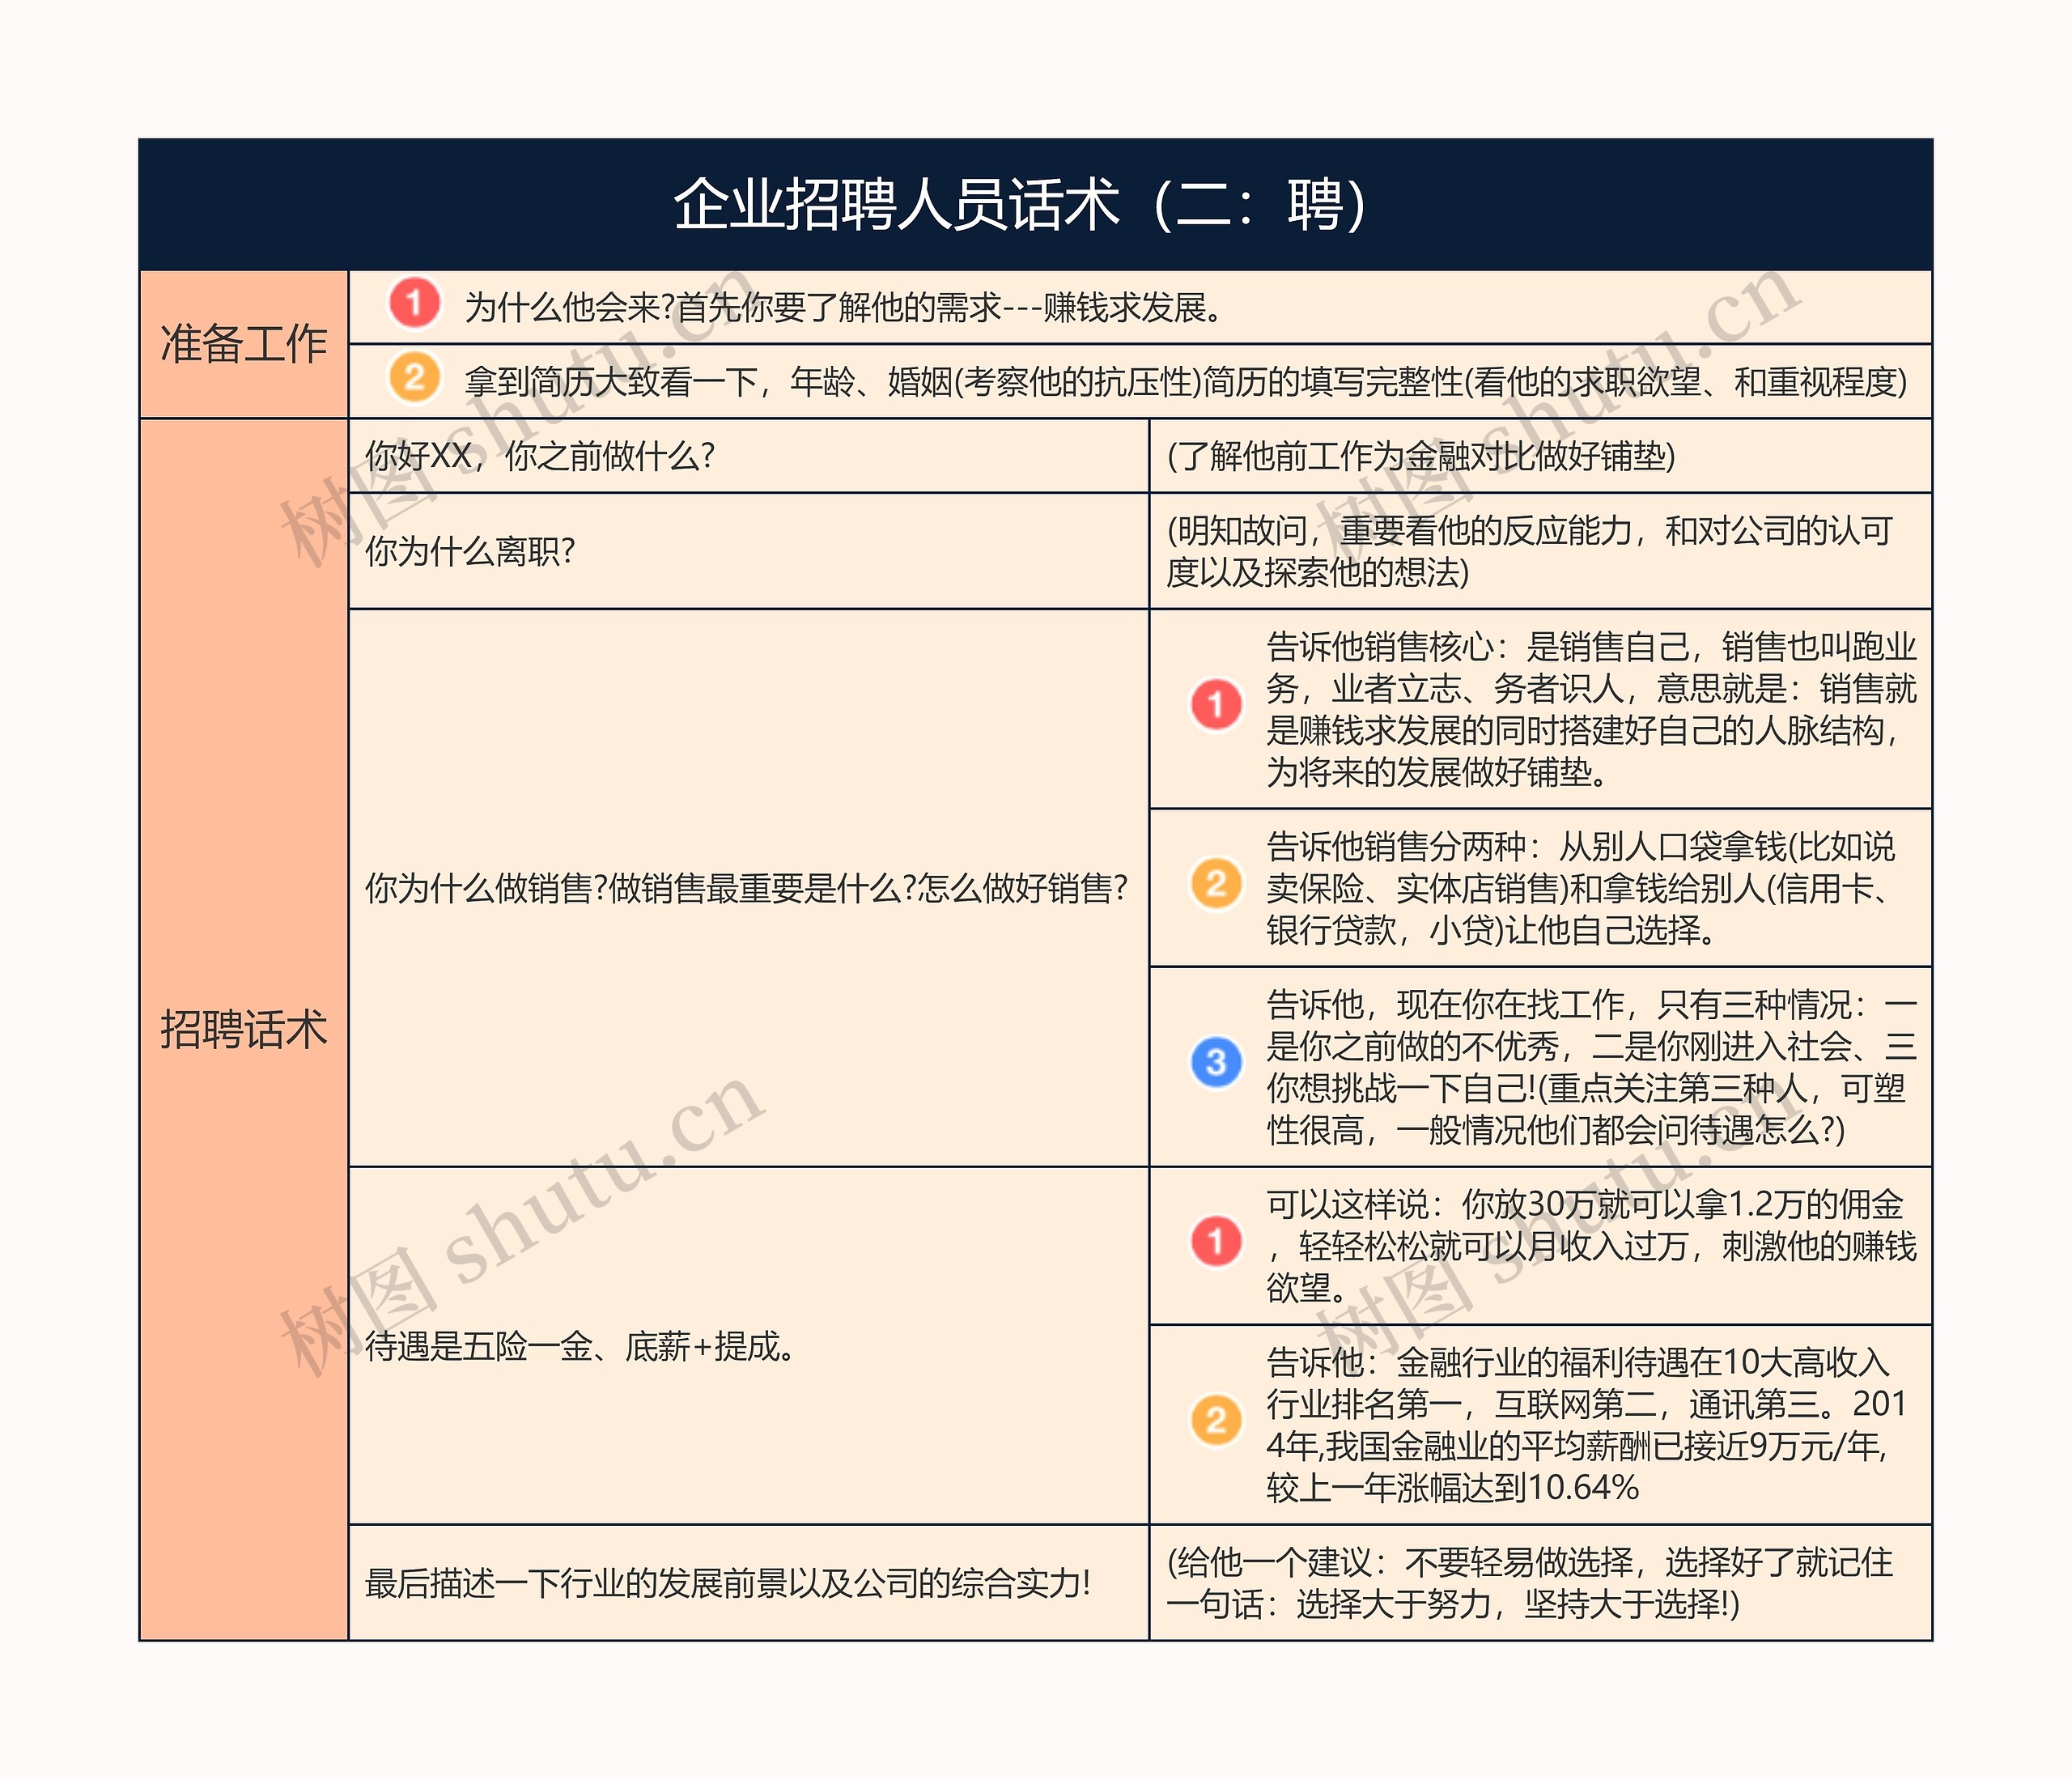This screenshot has width=2072, height=1780.
Task: Click the red 1 icon beside 告诉他销售核心
Action: click(x=1216, y=705)
